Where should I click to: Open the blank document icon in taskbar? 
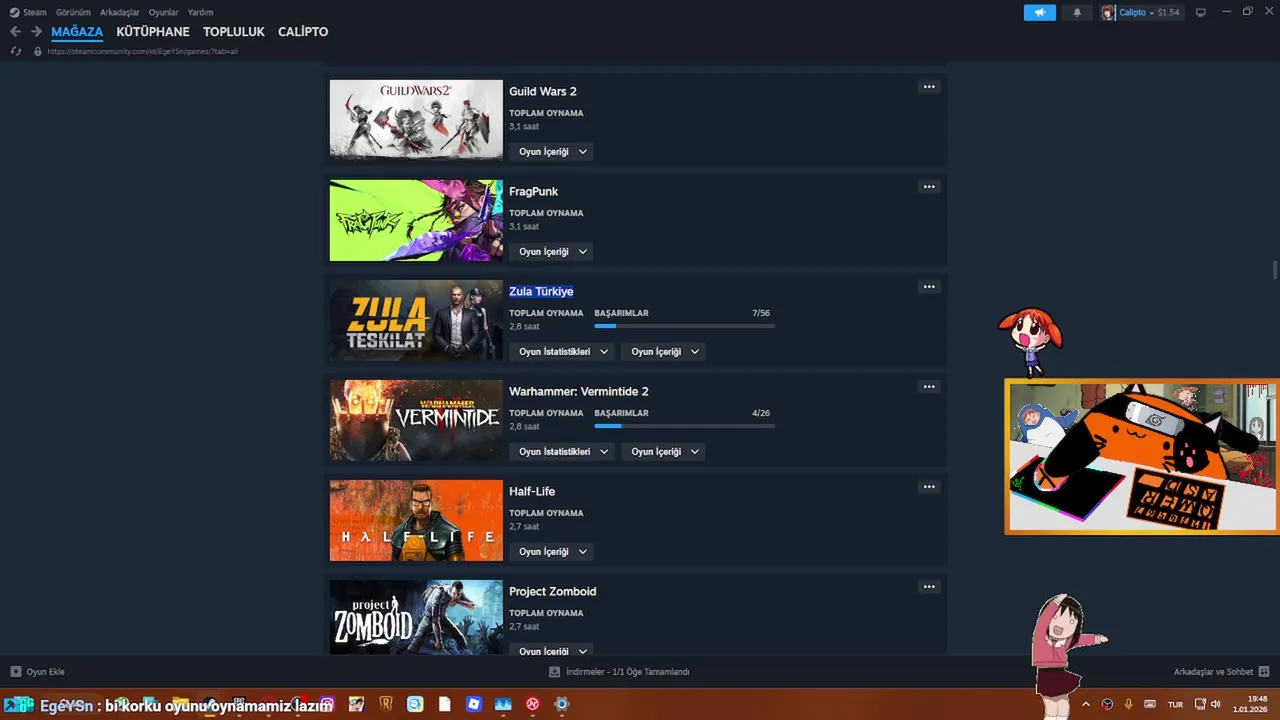tap(445, 704)
